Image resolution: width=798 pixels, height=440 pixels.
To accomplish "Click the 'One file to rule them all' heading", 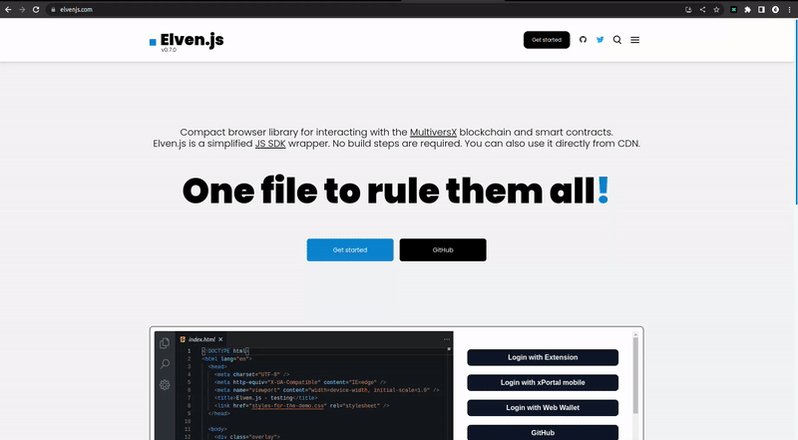I will [395, 191].
